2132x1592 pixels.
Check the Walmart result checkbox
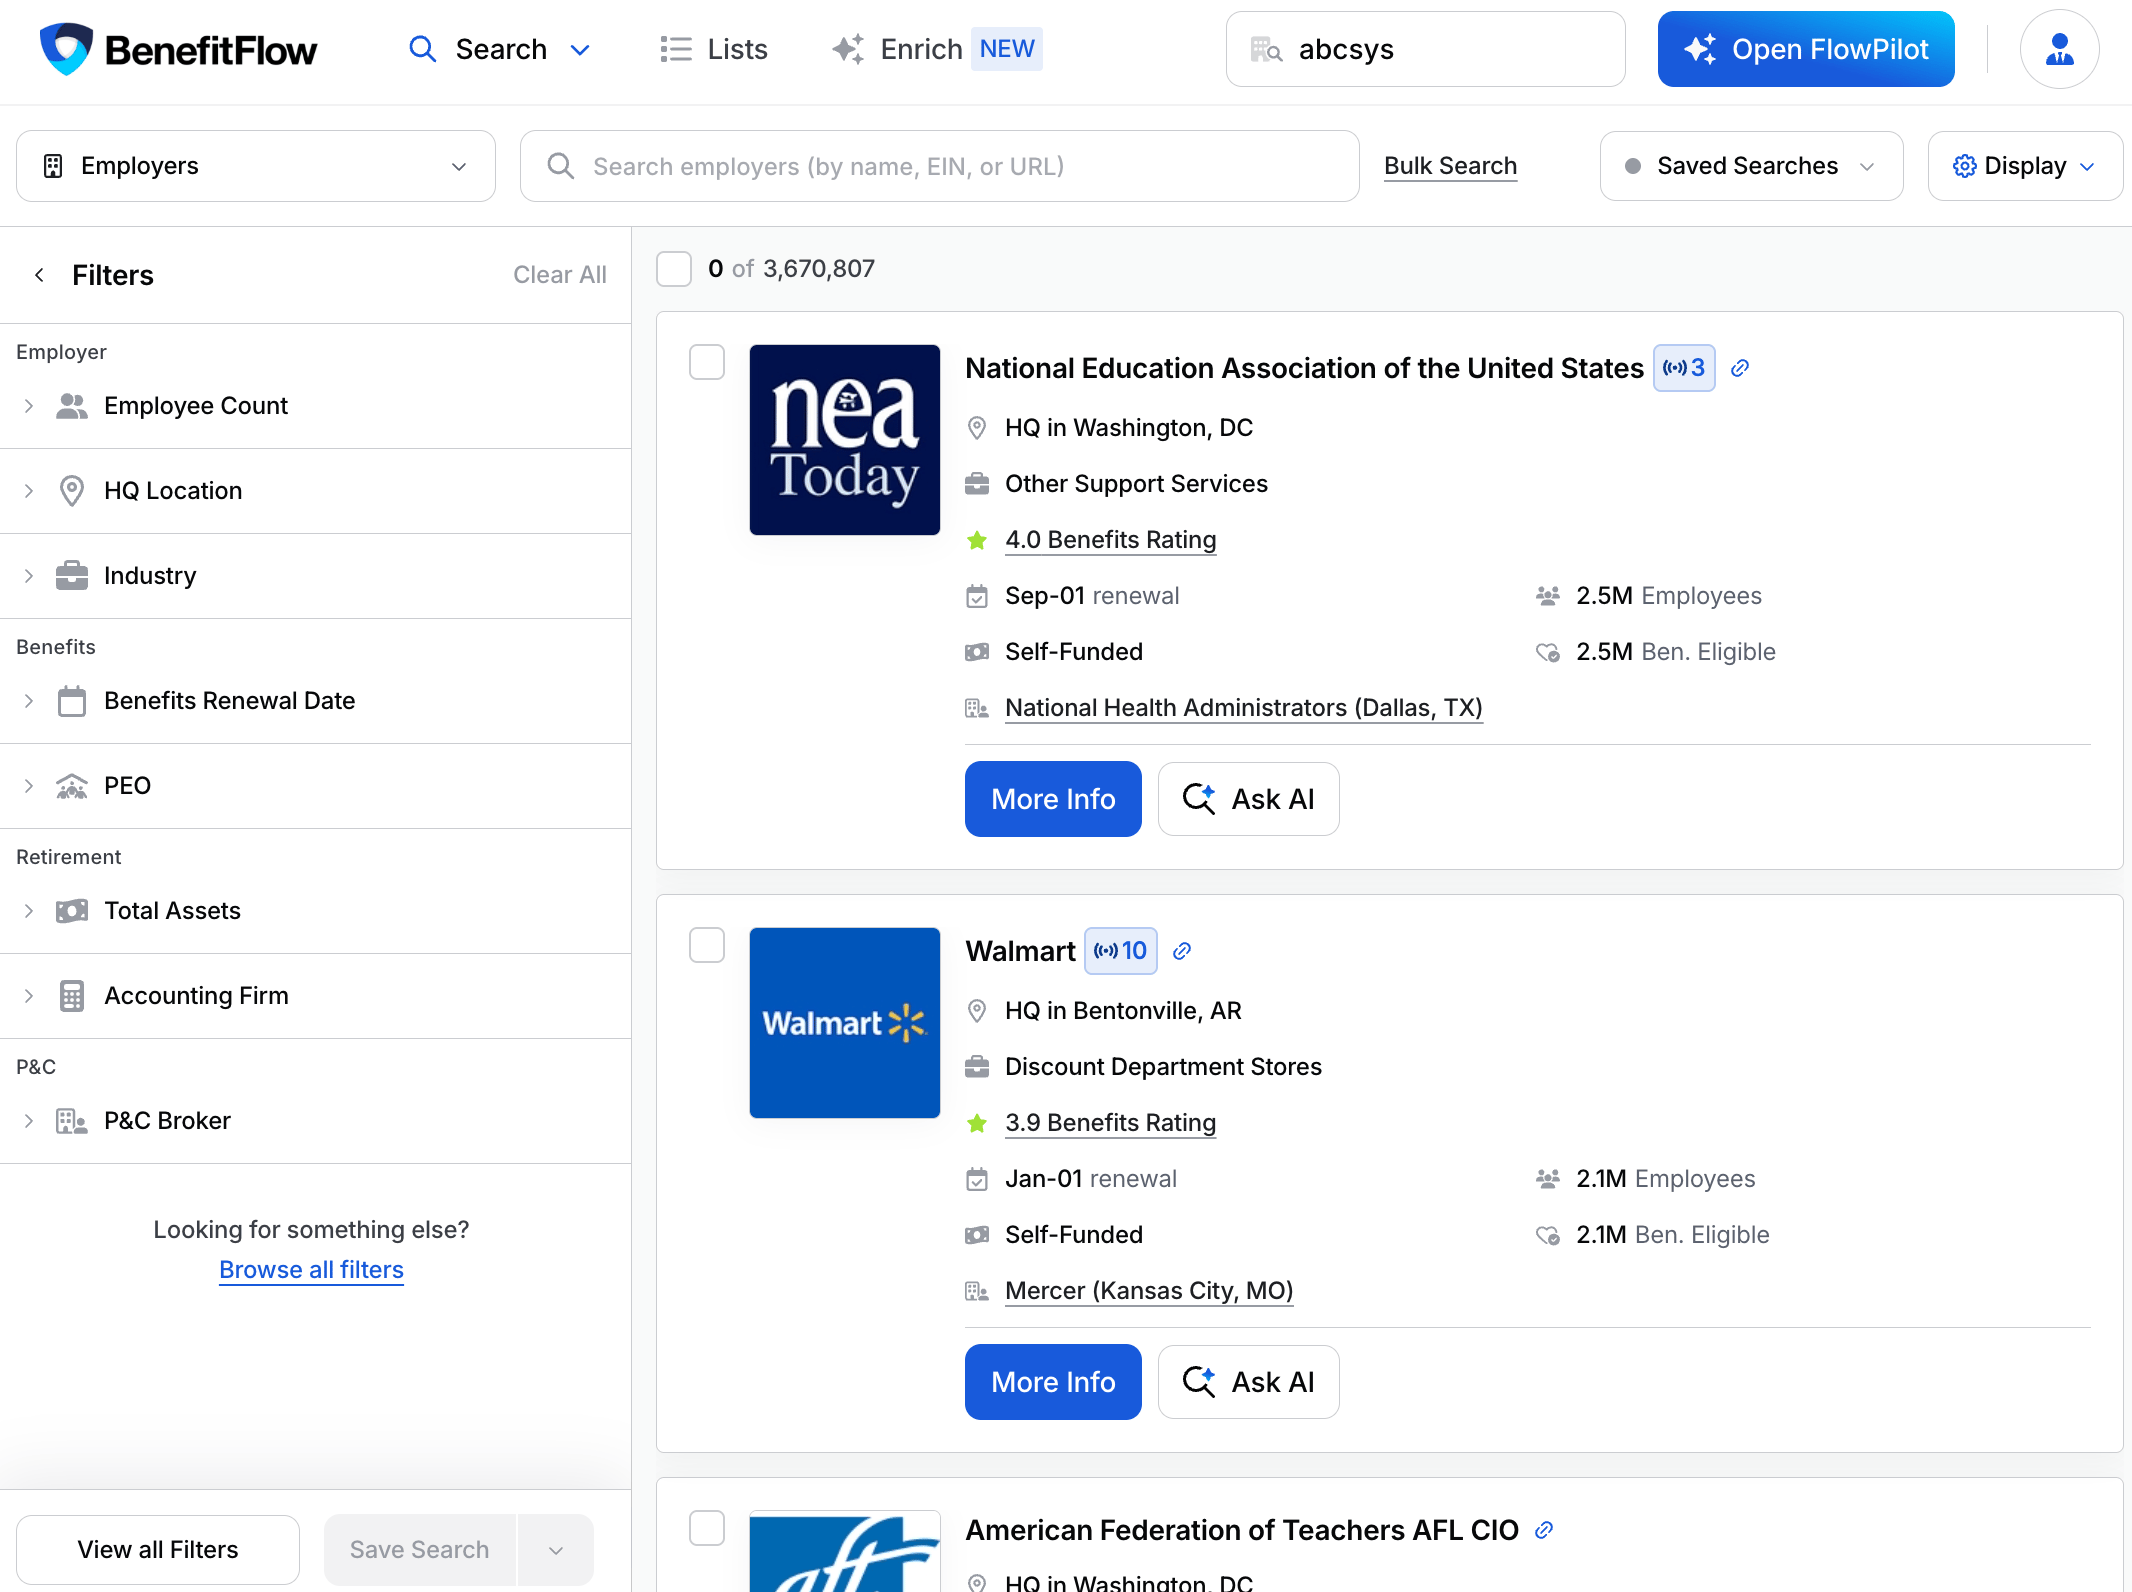point(707,945)
